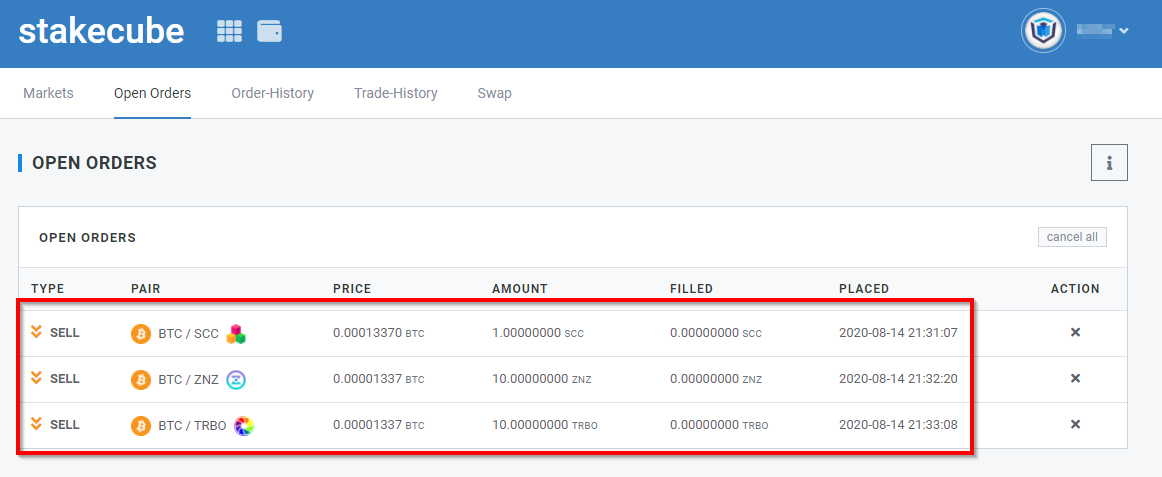This screenshot has height=477, width=1162.
Task: Open the Trade-History tab
Action: click(x=396, y=93)
